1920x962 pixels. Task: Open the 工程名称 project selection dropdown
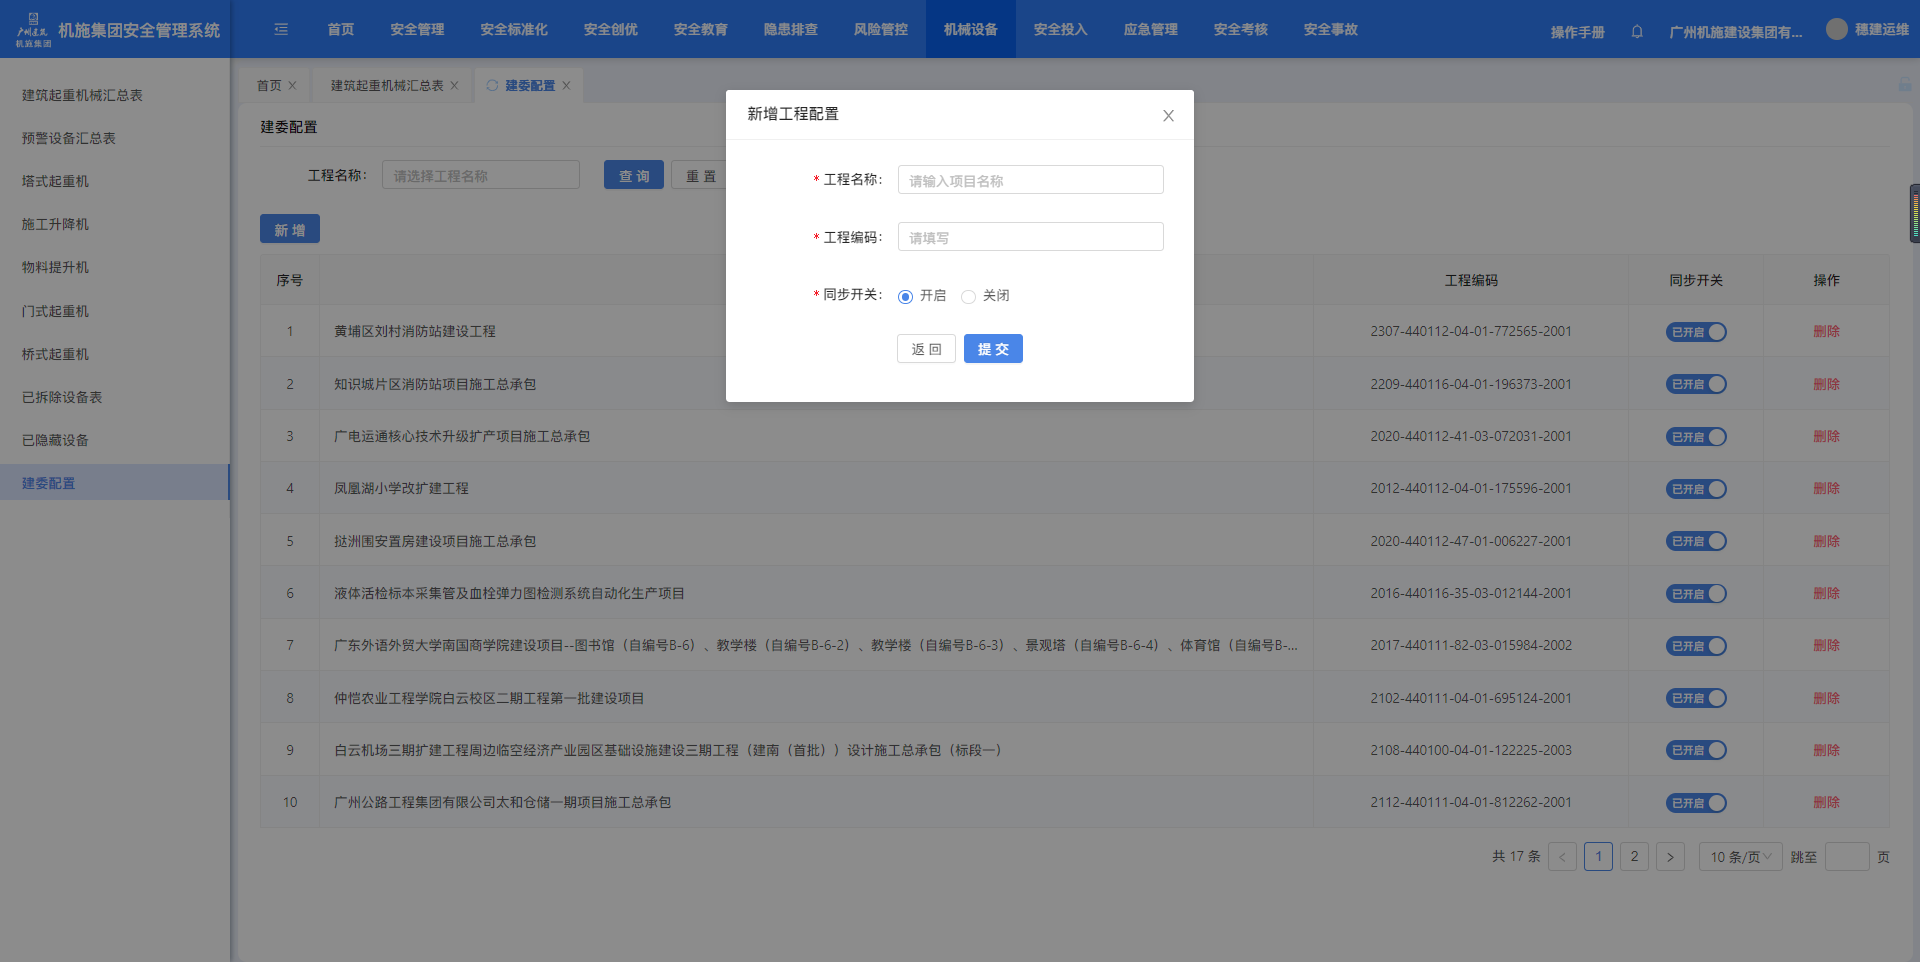click(480, 176)
